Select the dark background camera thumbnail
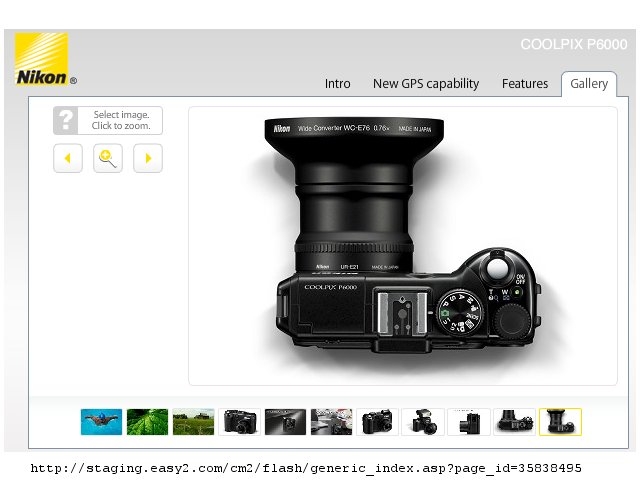This screenshot has height=480, width=640. [x=285, y=422]
